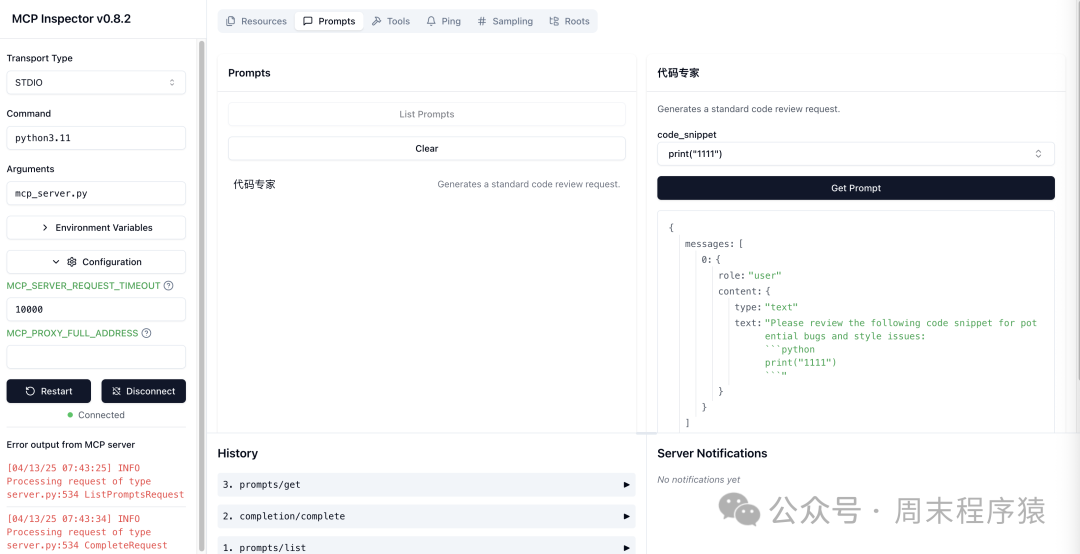1080x554 pixels.
Task: Open the code_snippet combo box
Action: (855, 154)
